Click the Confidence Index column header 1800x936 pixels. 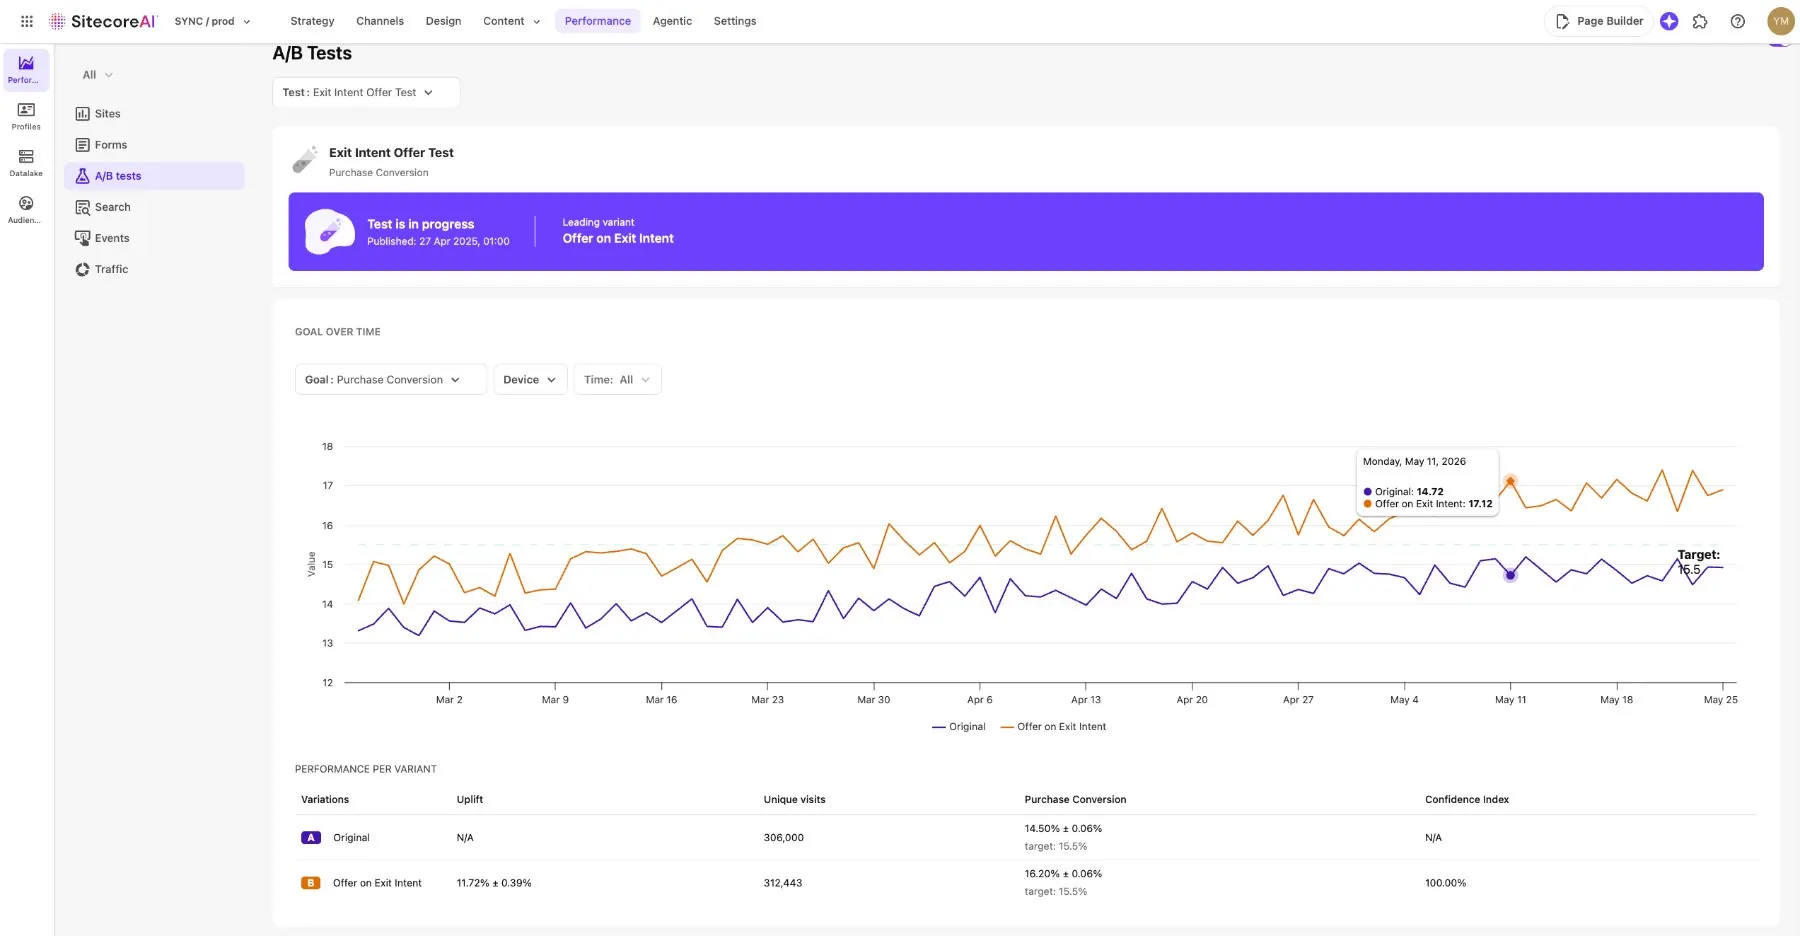coord(1467,800)
